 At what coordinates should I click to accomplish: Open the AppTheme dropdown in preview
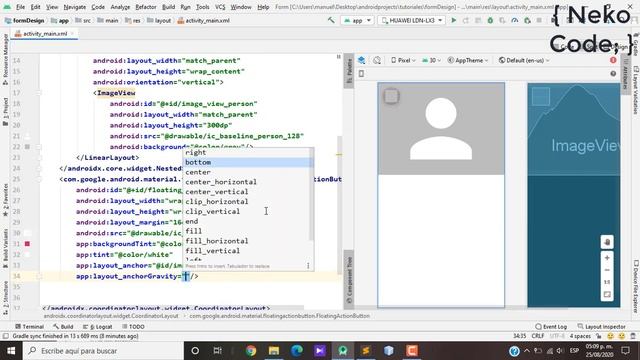click(x=468, y=60)
